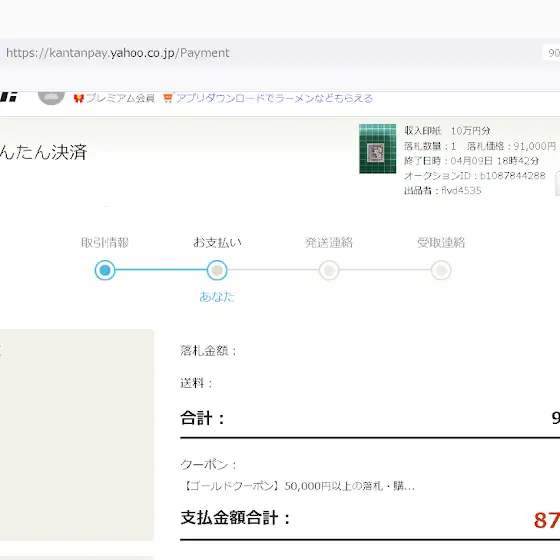
Task: Click the 収入印紙 10万円分 item title
Action: [x=447, y=131]
